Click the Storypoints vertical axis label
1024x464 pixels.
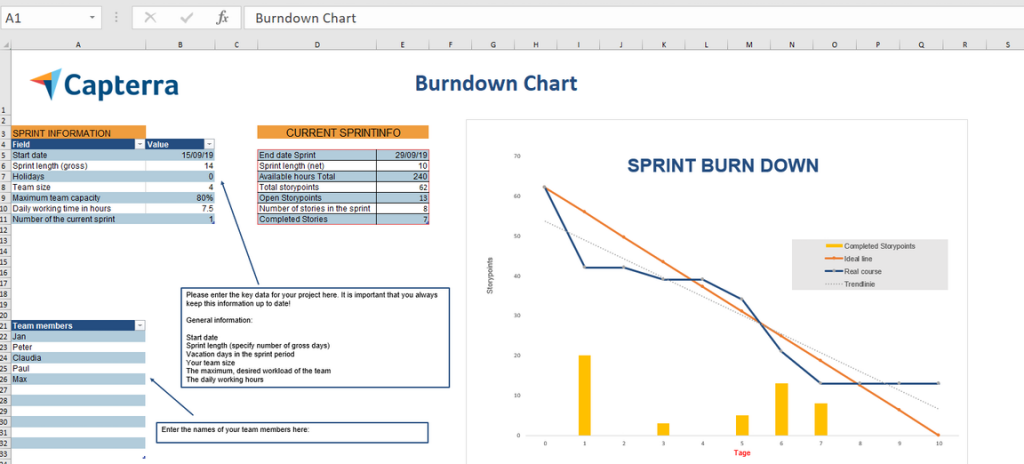[490, 275]
